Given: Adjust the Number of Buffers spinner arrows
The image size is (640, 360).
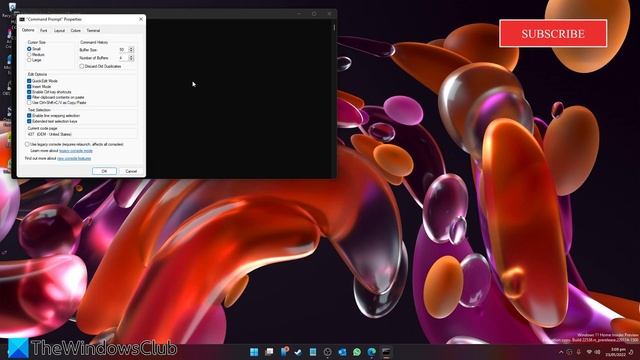Looking at the screenshot, I should coord(131,58).
